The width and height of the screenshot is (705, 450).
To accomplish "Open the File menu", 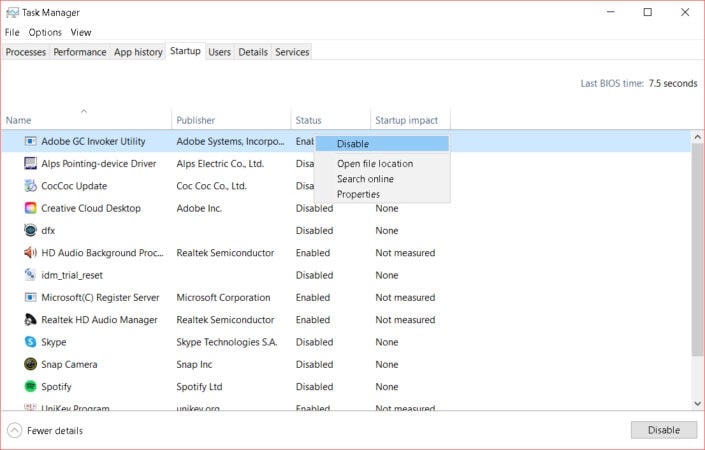I will [12, 32].
